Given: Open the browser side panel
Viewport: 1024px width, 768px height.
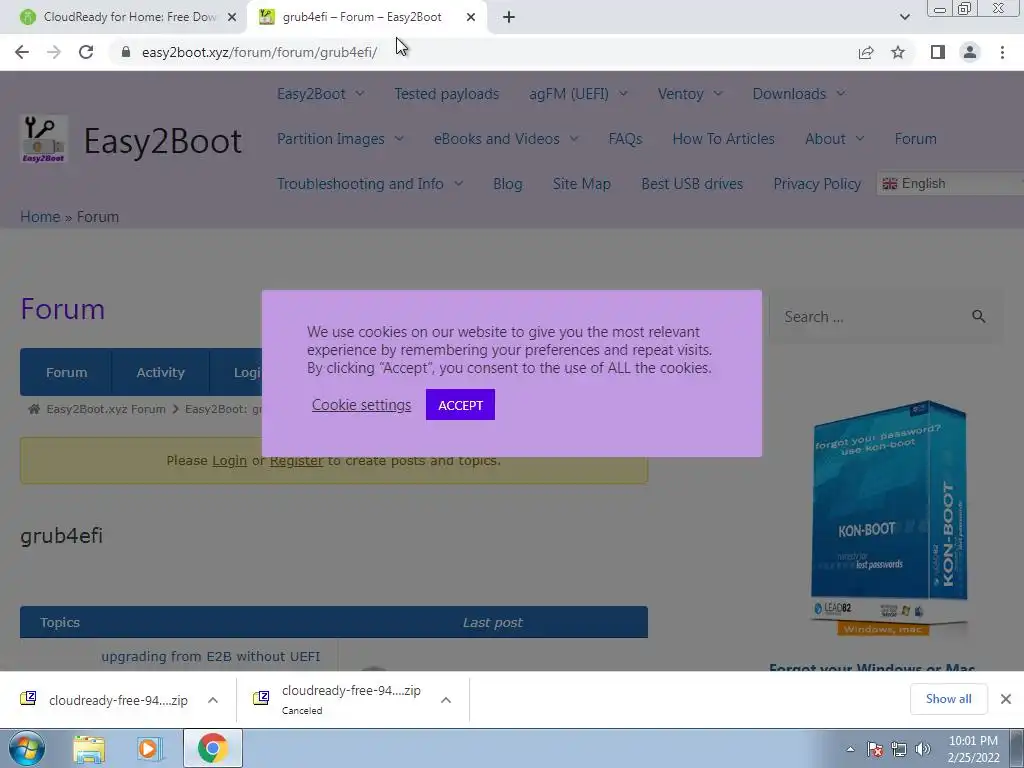Looking at the screenshot, I should [x=938, y=52].
